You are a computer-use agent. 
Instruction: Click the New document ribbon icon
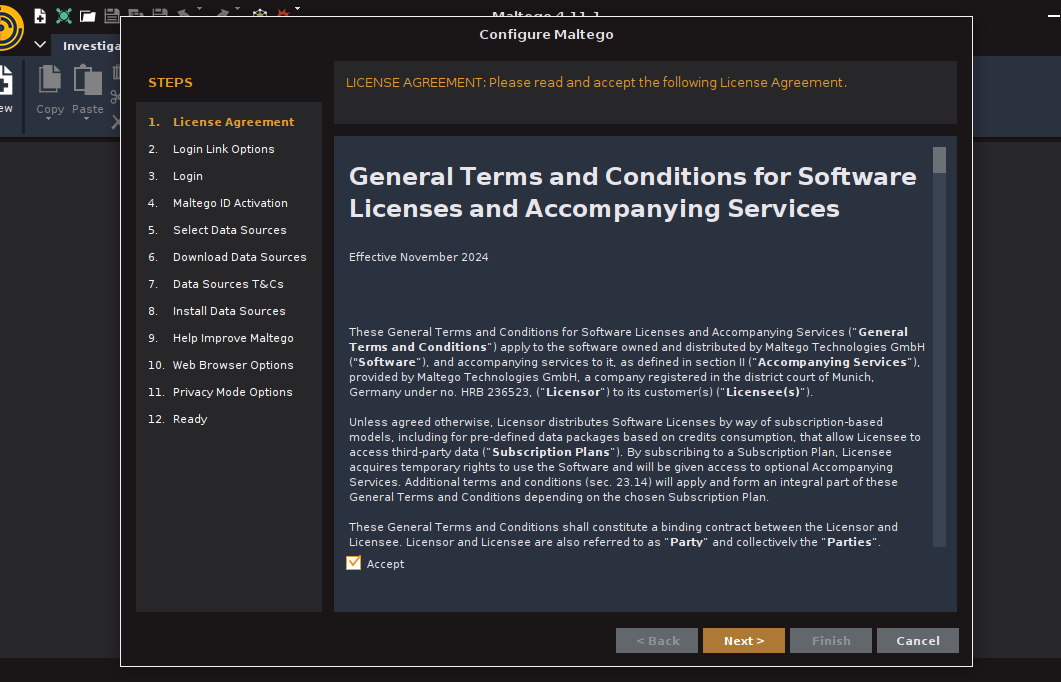pyautogui.click(x=5, y=80)
